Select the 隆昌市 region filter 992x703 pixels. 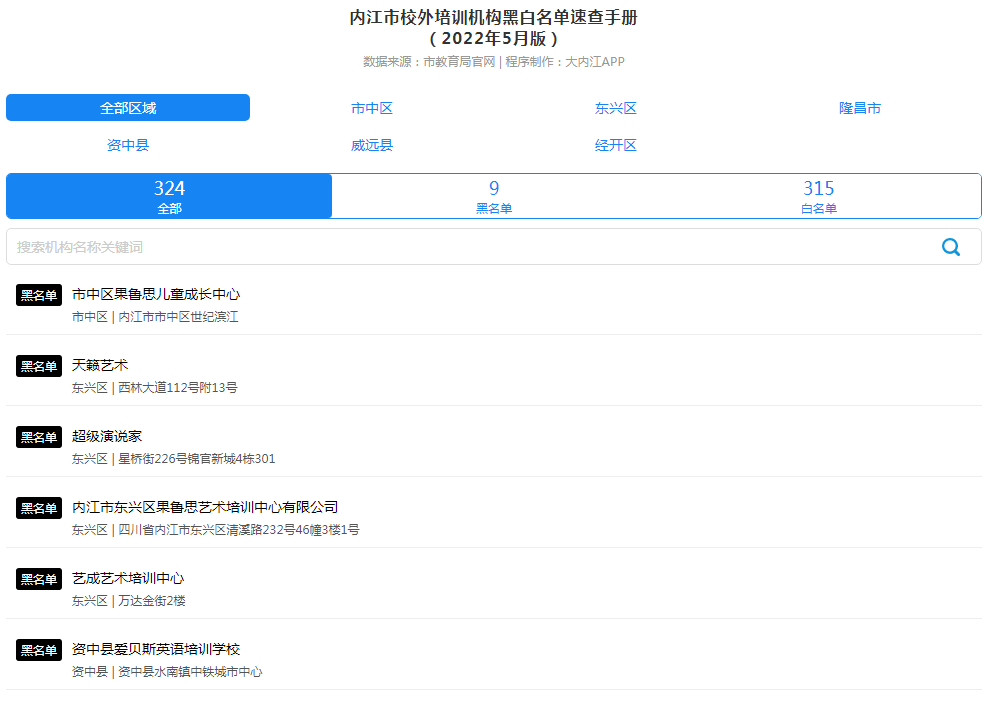point(860,107)
